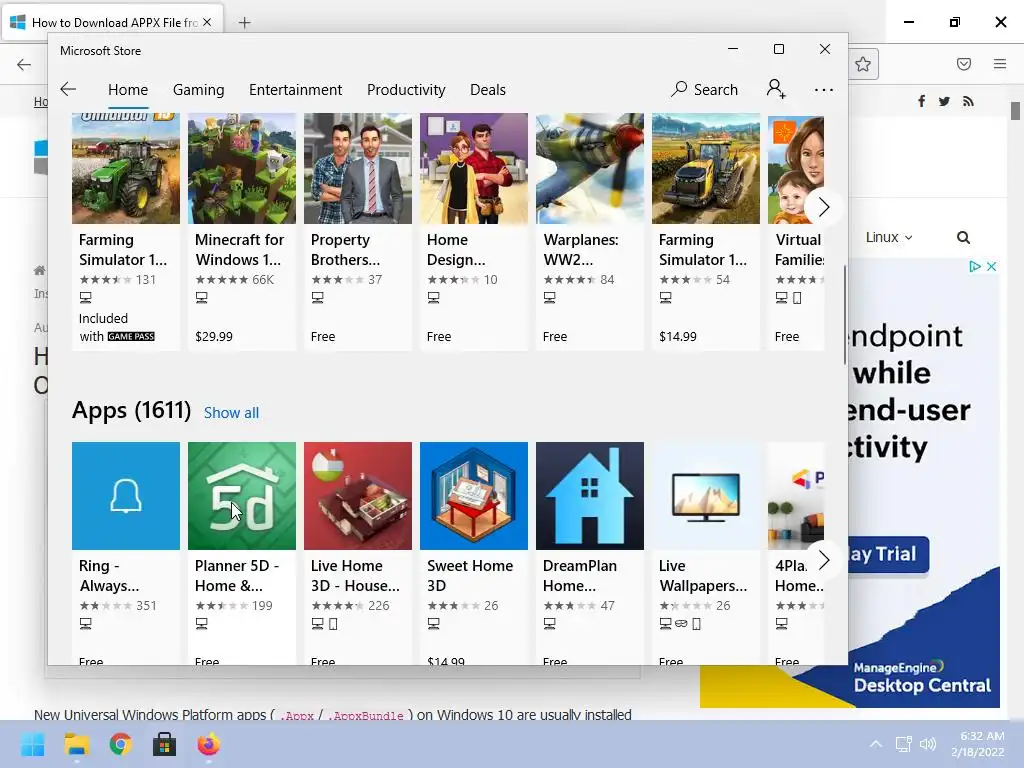Image resolution: width=1024 pixels, height=768 pixels.
Task: Click the $29.99 Minecraft price
Action: (214, 336)
